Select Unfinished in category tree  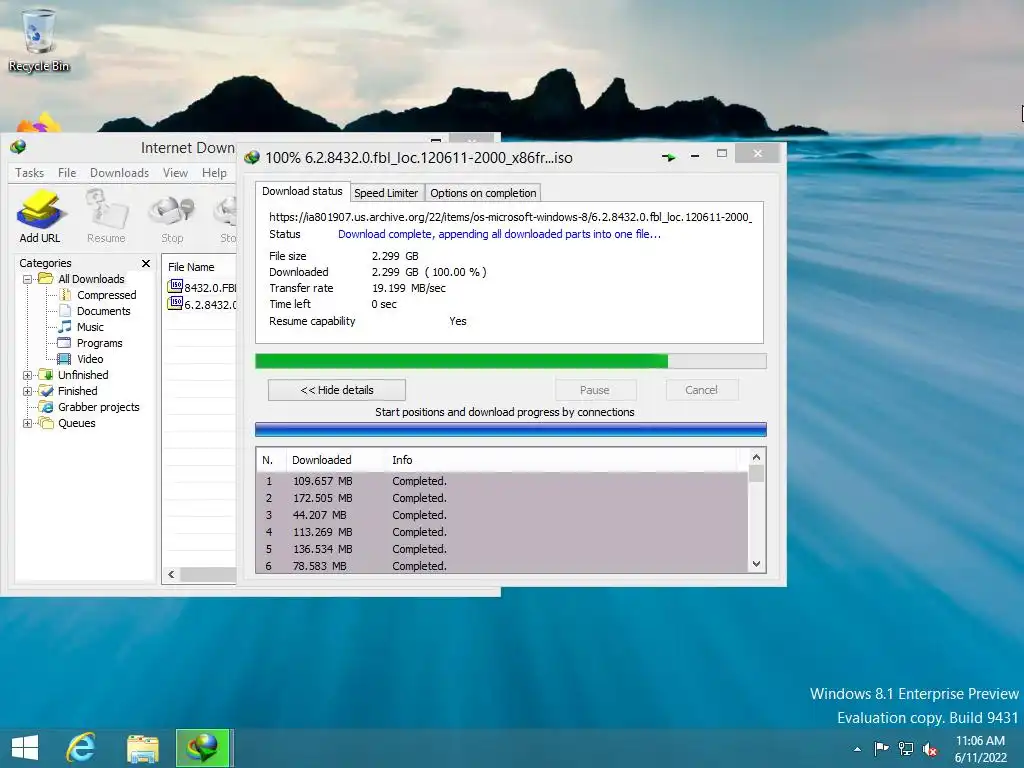click(x=83, y=375)
